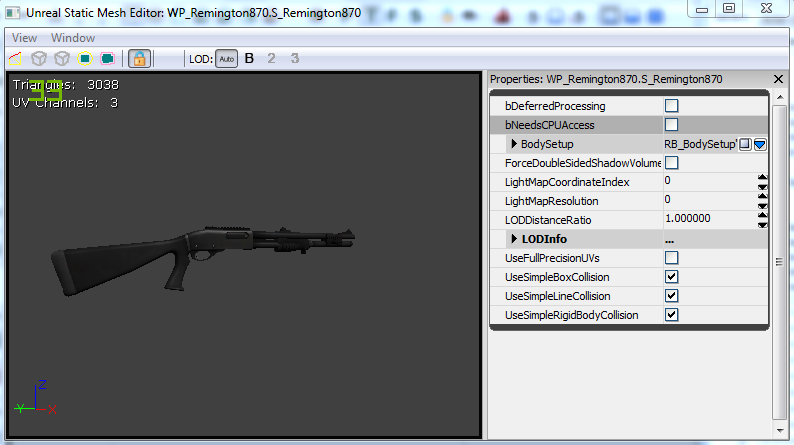Select the LODDistanceRatio property label
Viewport: 794px width, 445px height.
click(x=548, y=220)
